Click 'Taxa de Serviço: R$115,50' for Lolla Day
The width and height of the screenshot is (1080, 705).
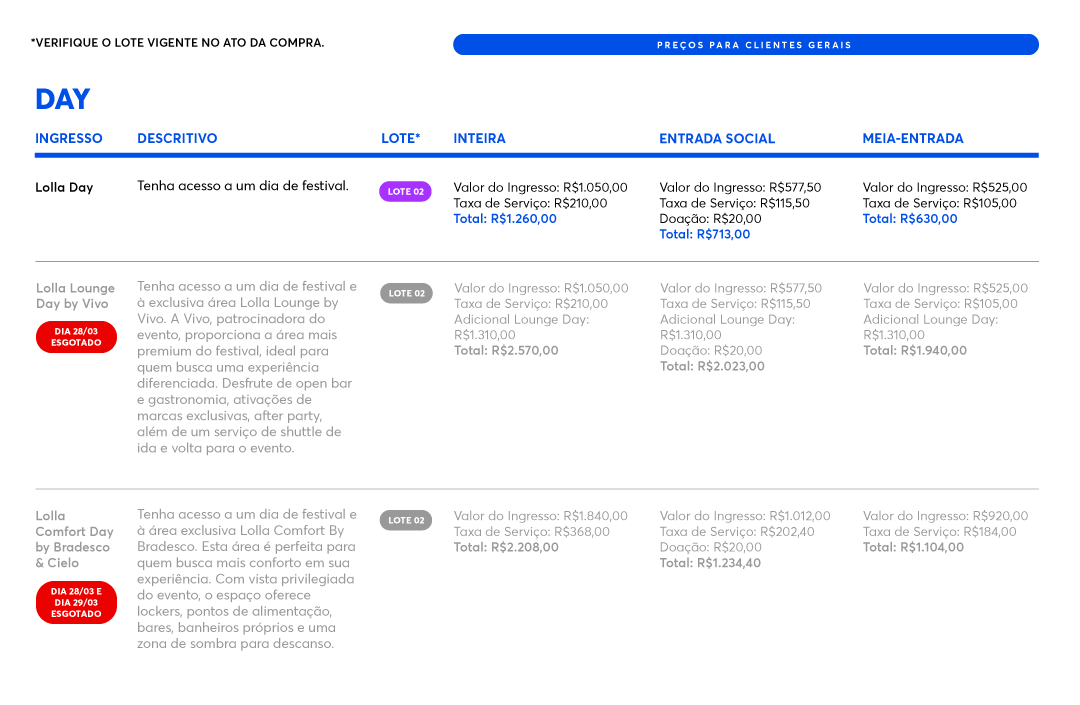click(734, 203)
